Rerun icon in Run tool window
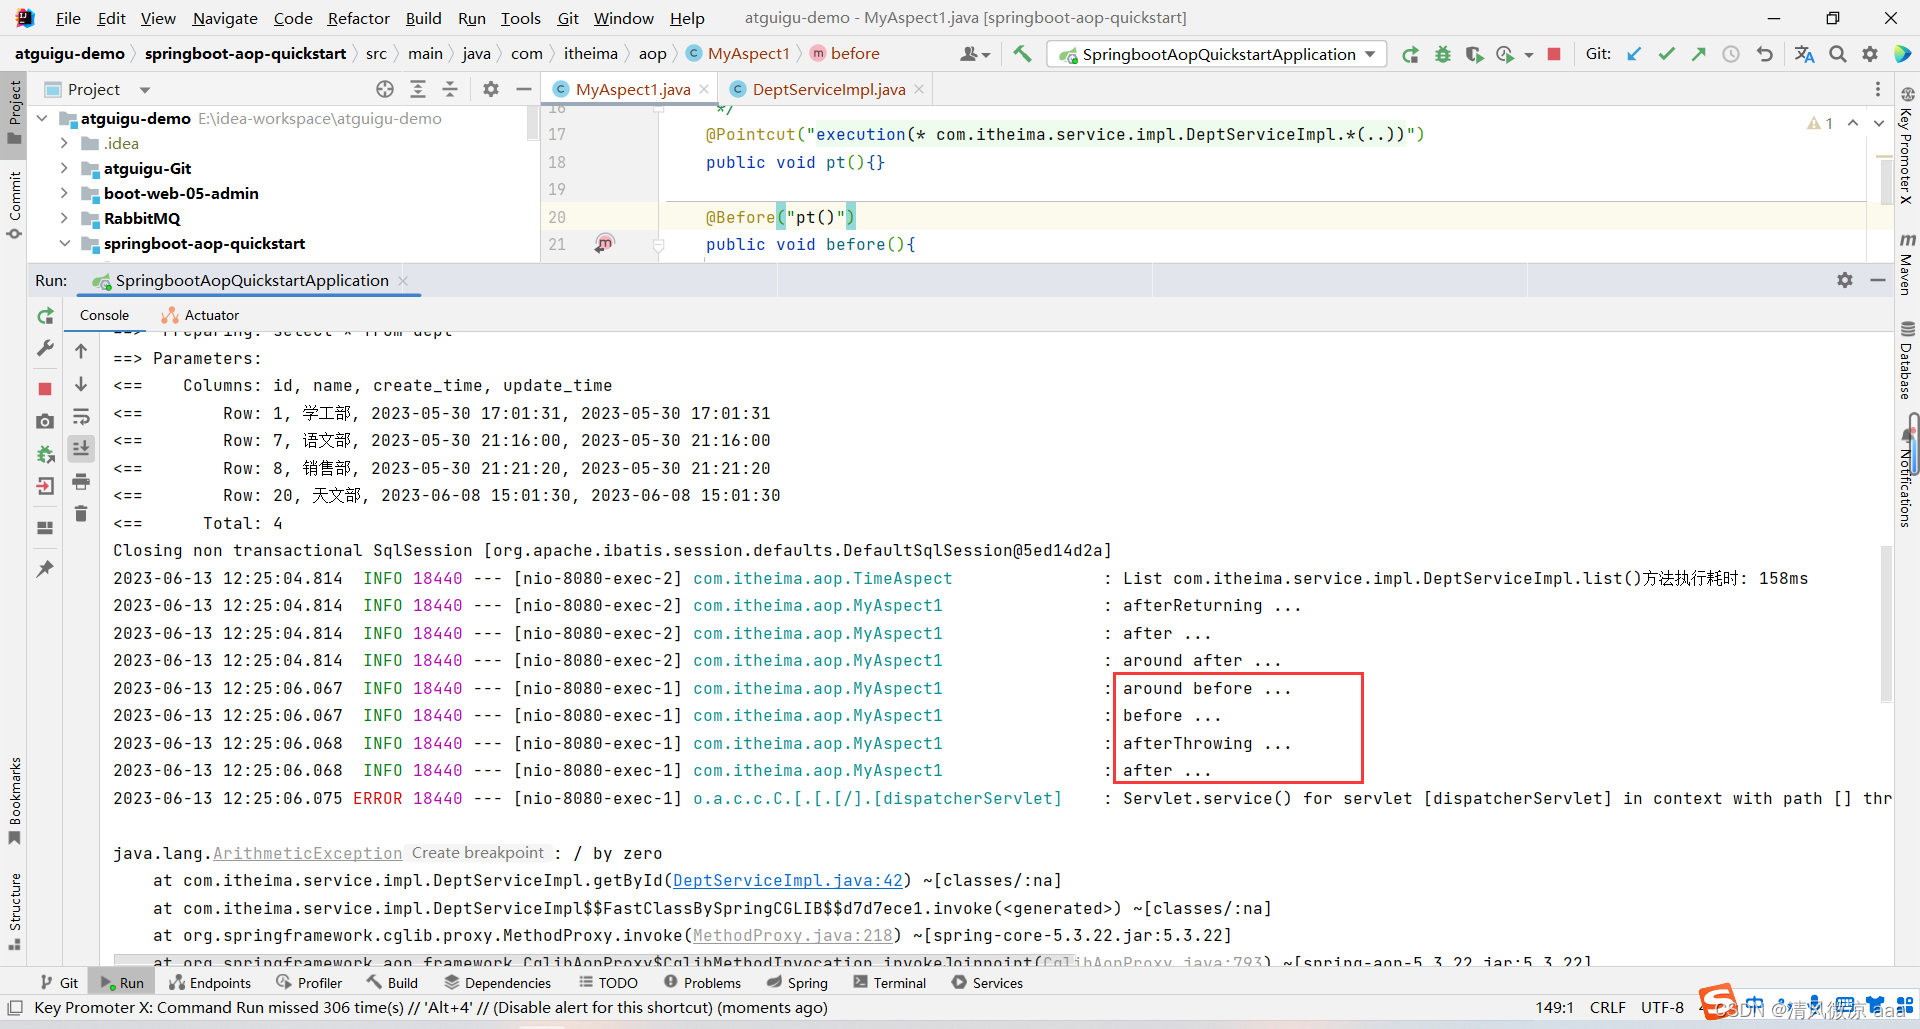 click(x=45, y=316)
